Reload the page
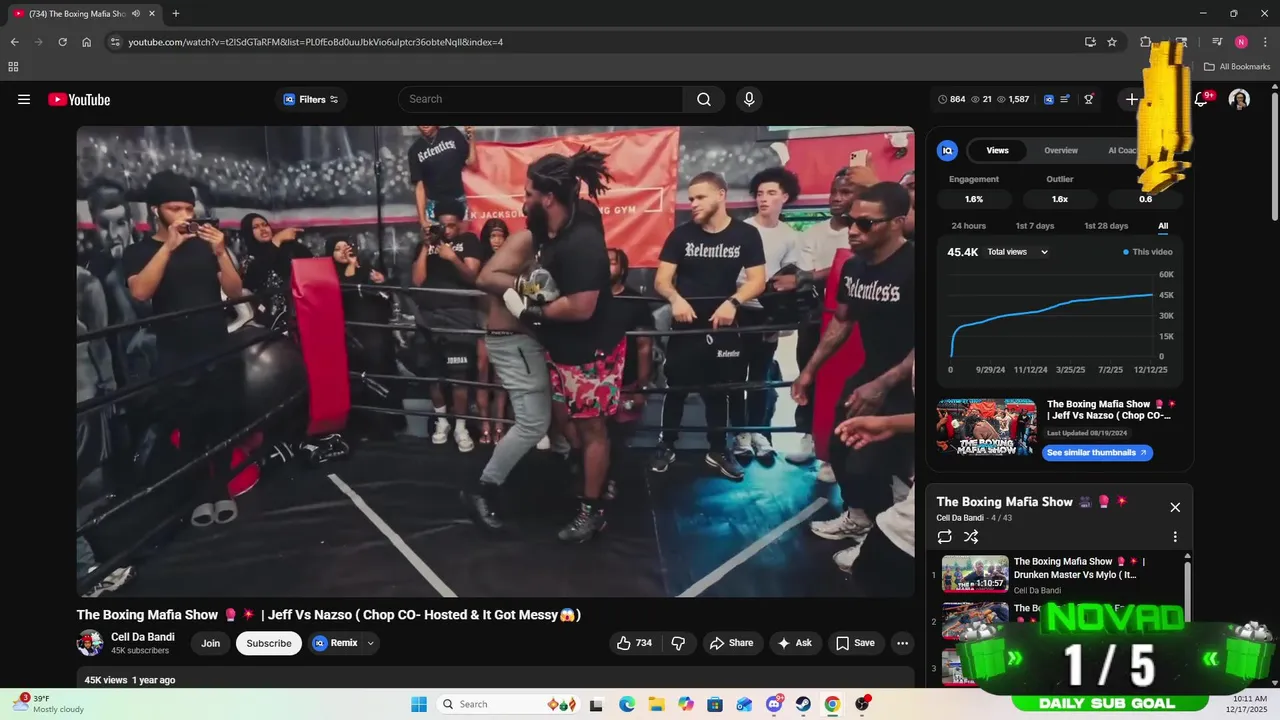 coord(62,42)
